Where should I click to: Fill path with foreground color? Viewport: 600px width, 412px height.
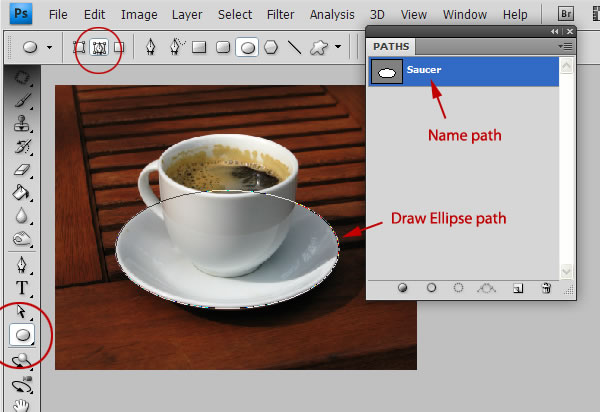tap(402, 288)
